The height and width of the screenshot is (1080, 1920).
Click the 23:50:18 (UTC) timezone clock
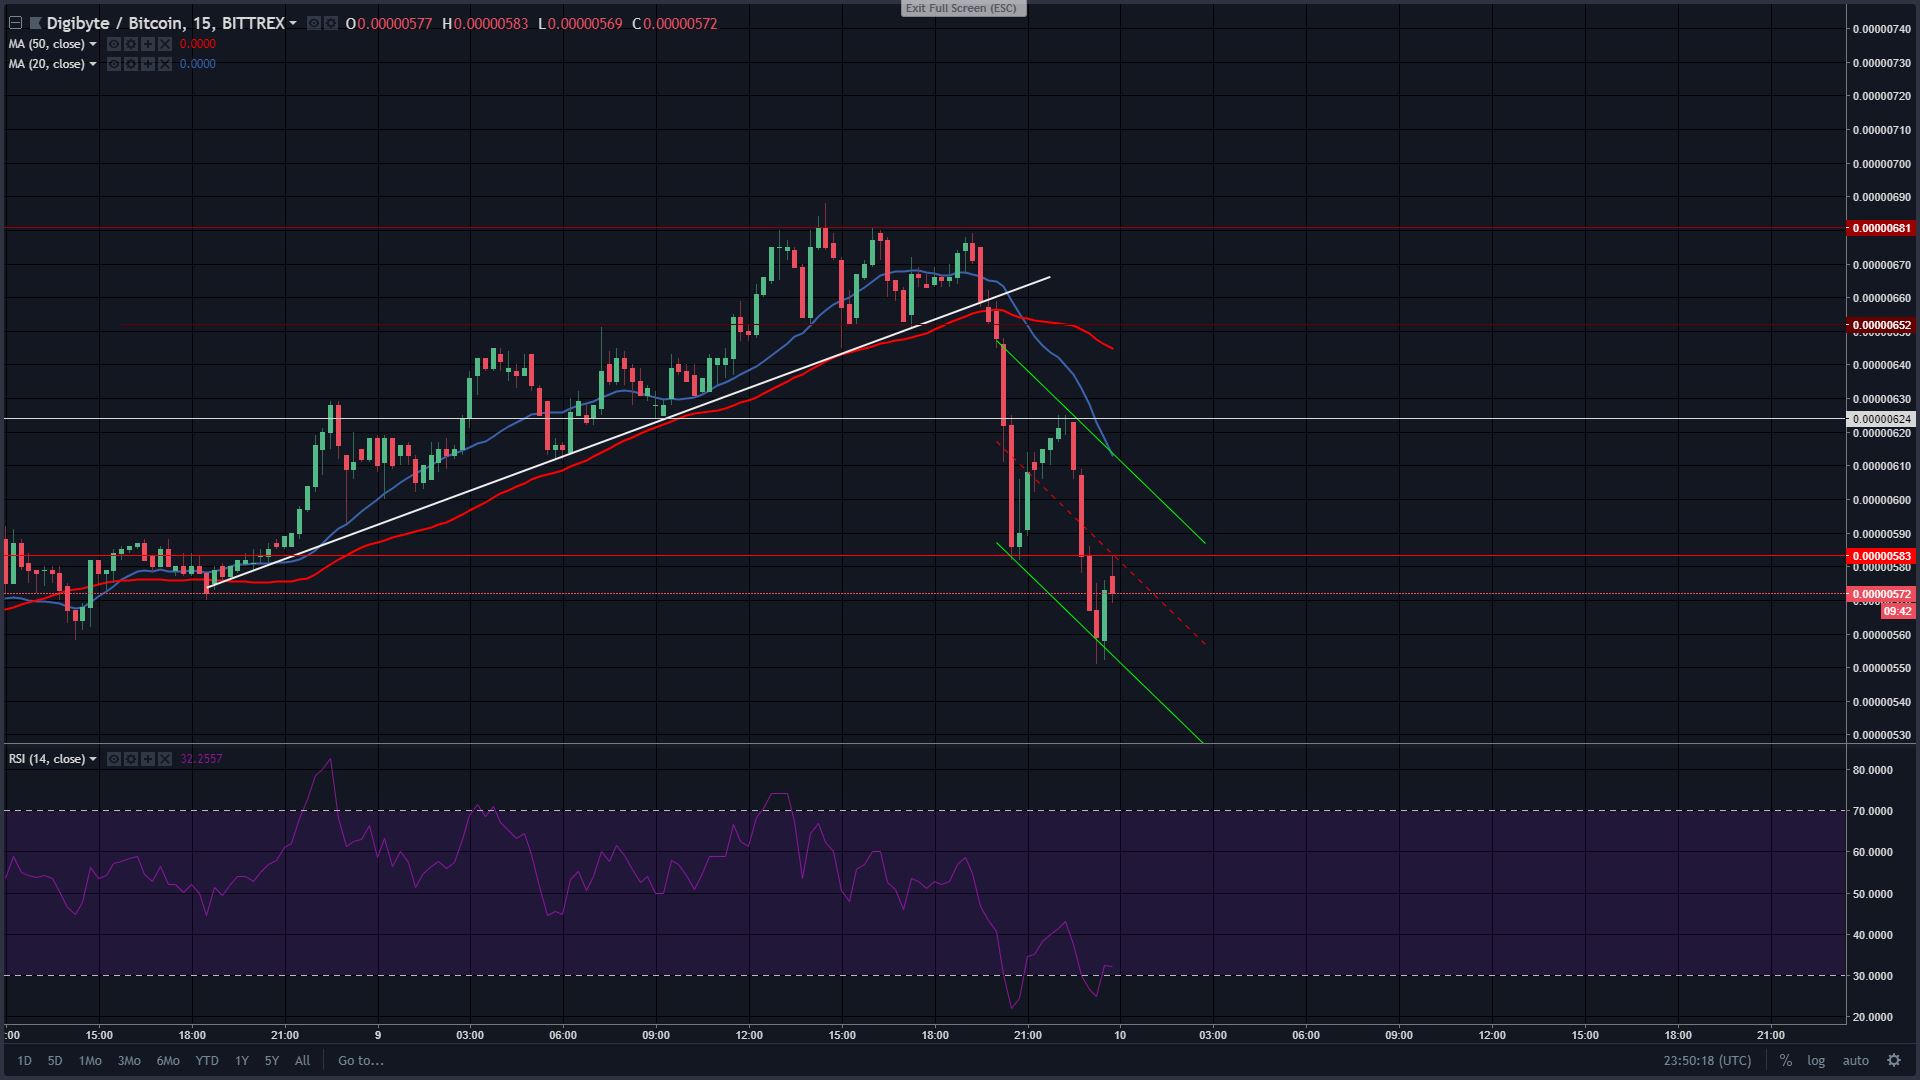point(1707,1060)
